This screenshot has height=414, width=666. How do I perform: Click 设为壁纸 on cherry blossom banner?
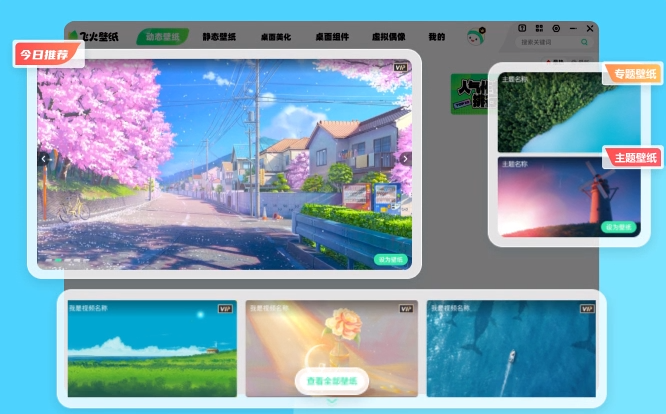[391, 259]
